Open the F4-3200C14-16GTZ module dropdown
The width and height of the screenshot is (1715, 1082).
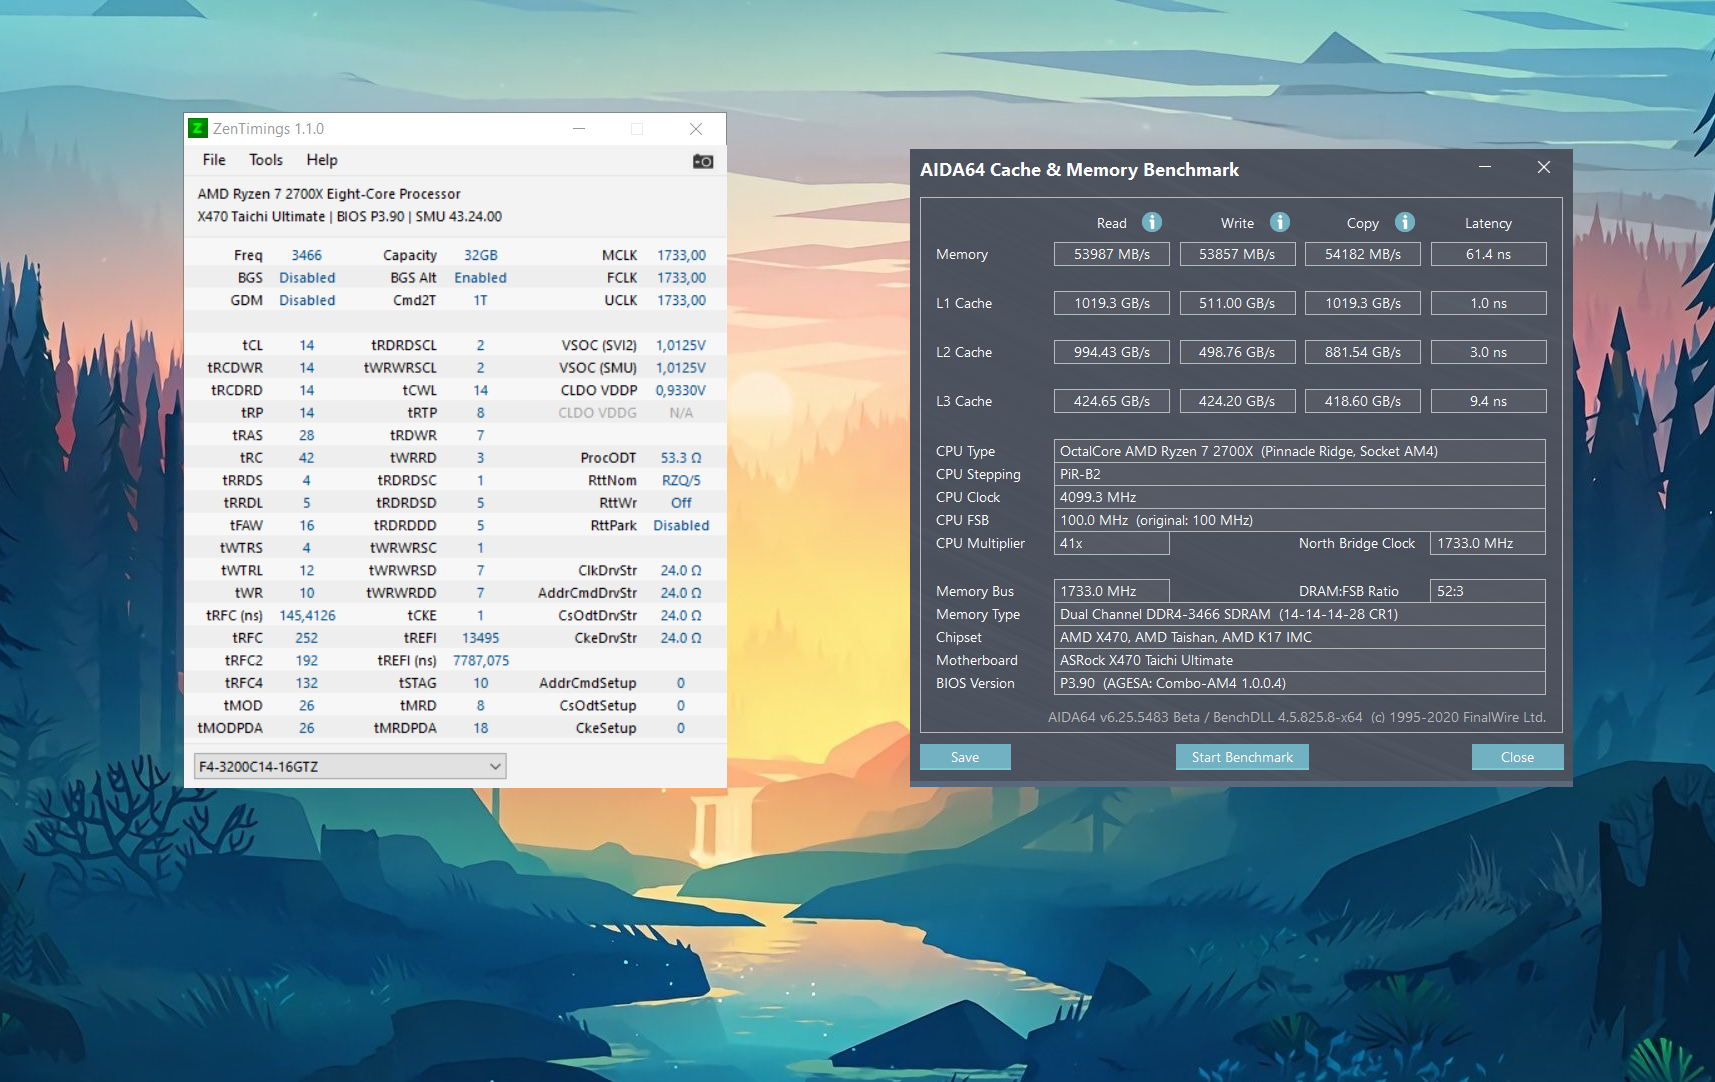[x=350, y=766]
